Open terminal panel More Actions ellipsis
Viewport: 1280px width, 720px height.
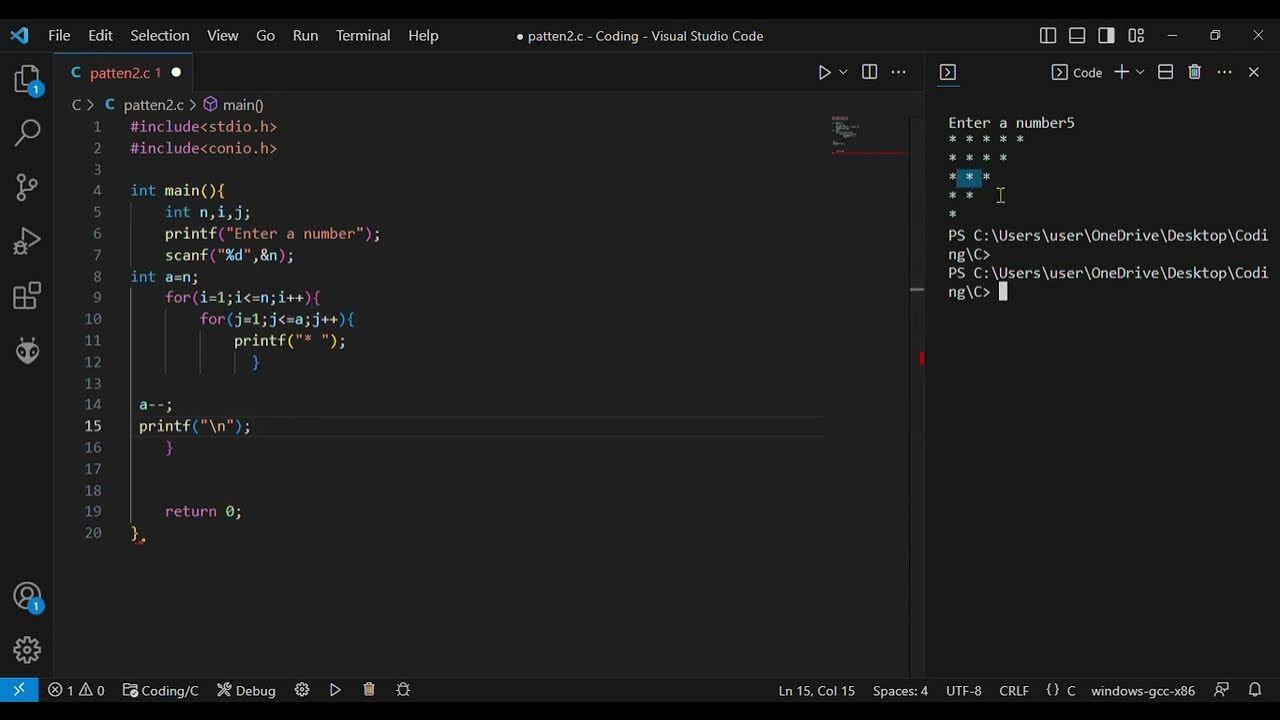tap(1224, 72)
